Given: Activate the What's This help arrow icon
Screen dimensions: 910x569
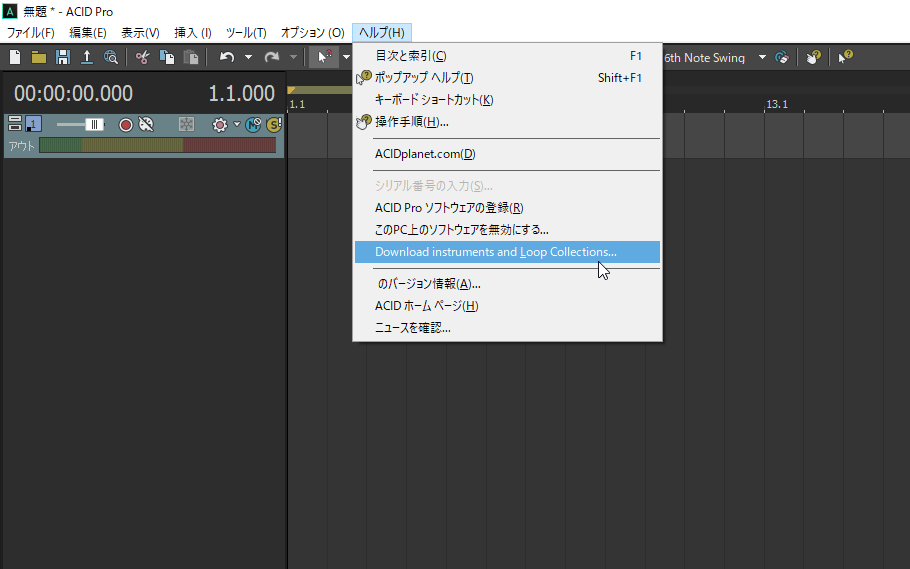Looking at the screenshot, I should click(x=846, y=57).
